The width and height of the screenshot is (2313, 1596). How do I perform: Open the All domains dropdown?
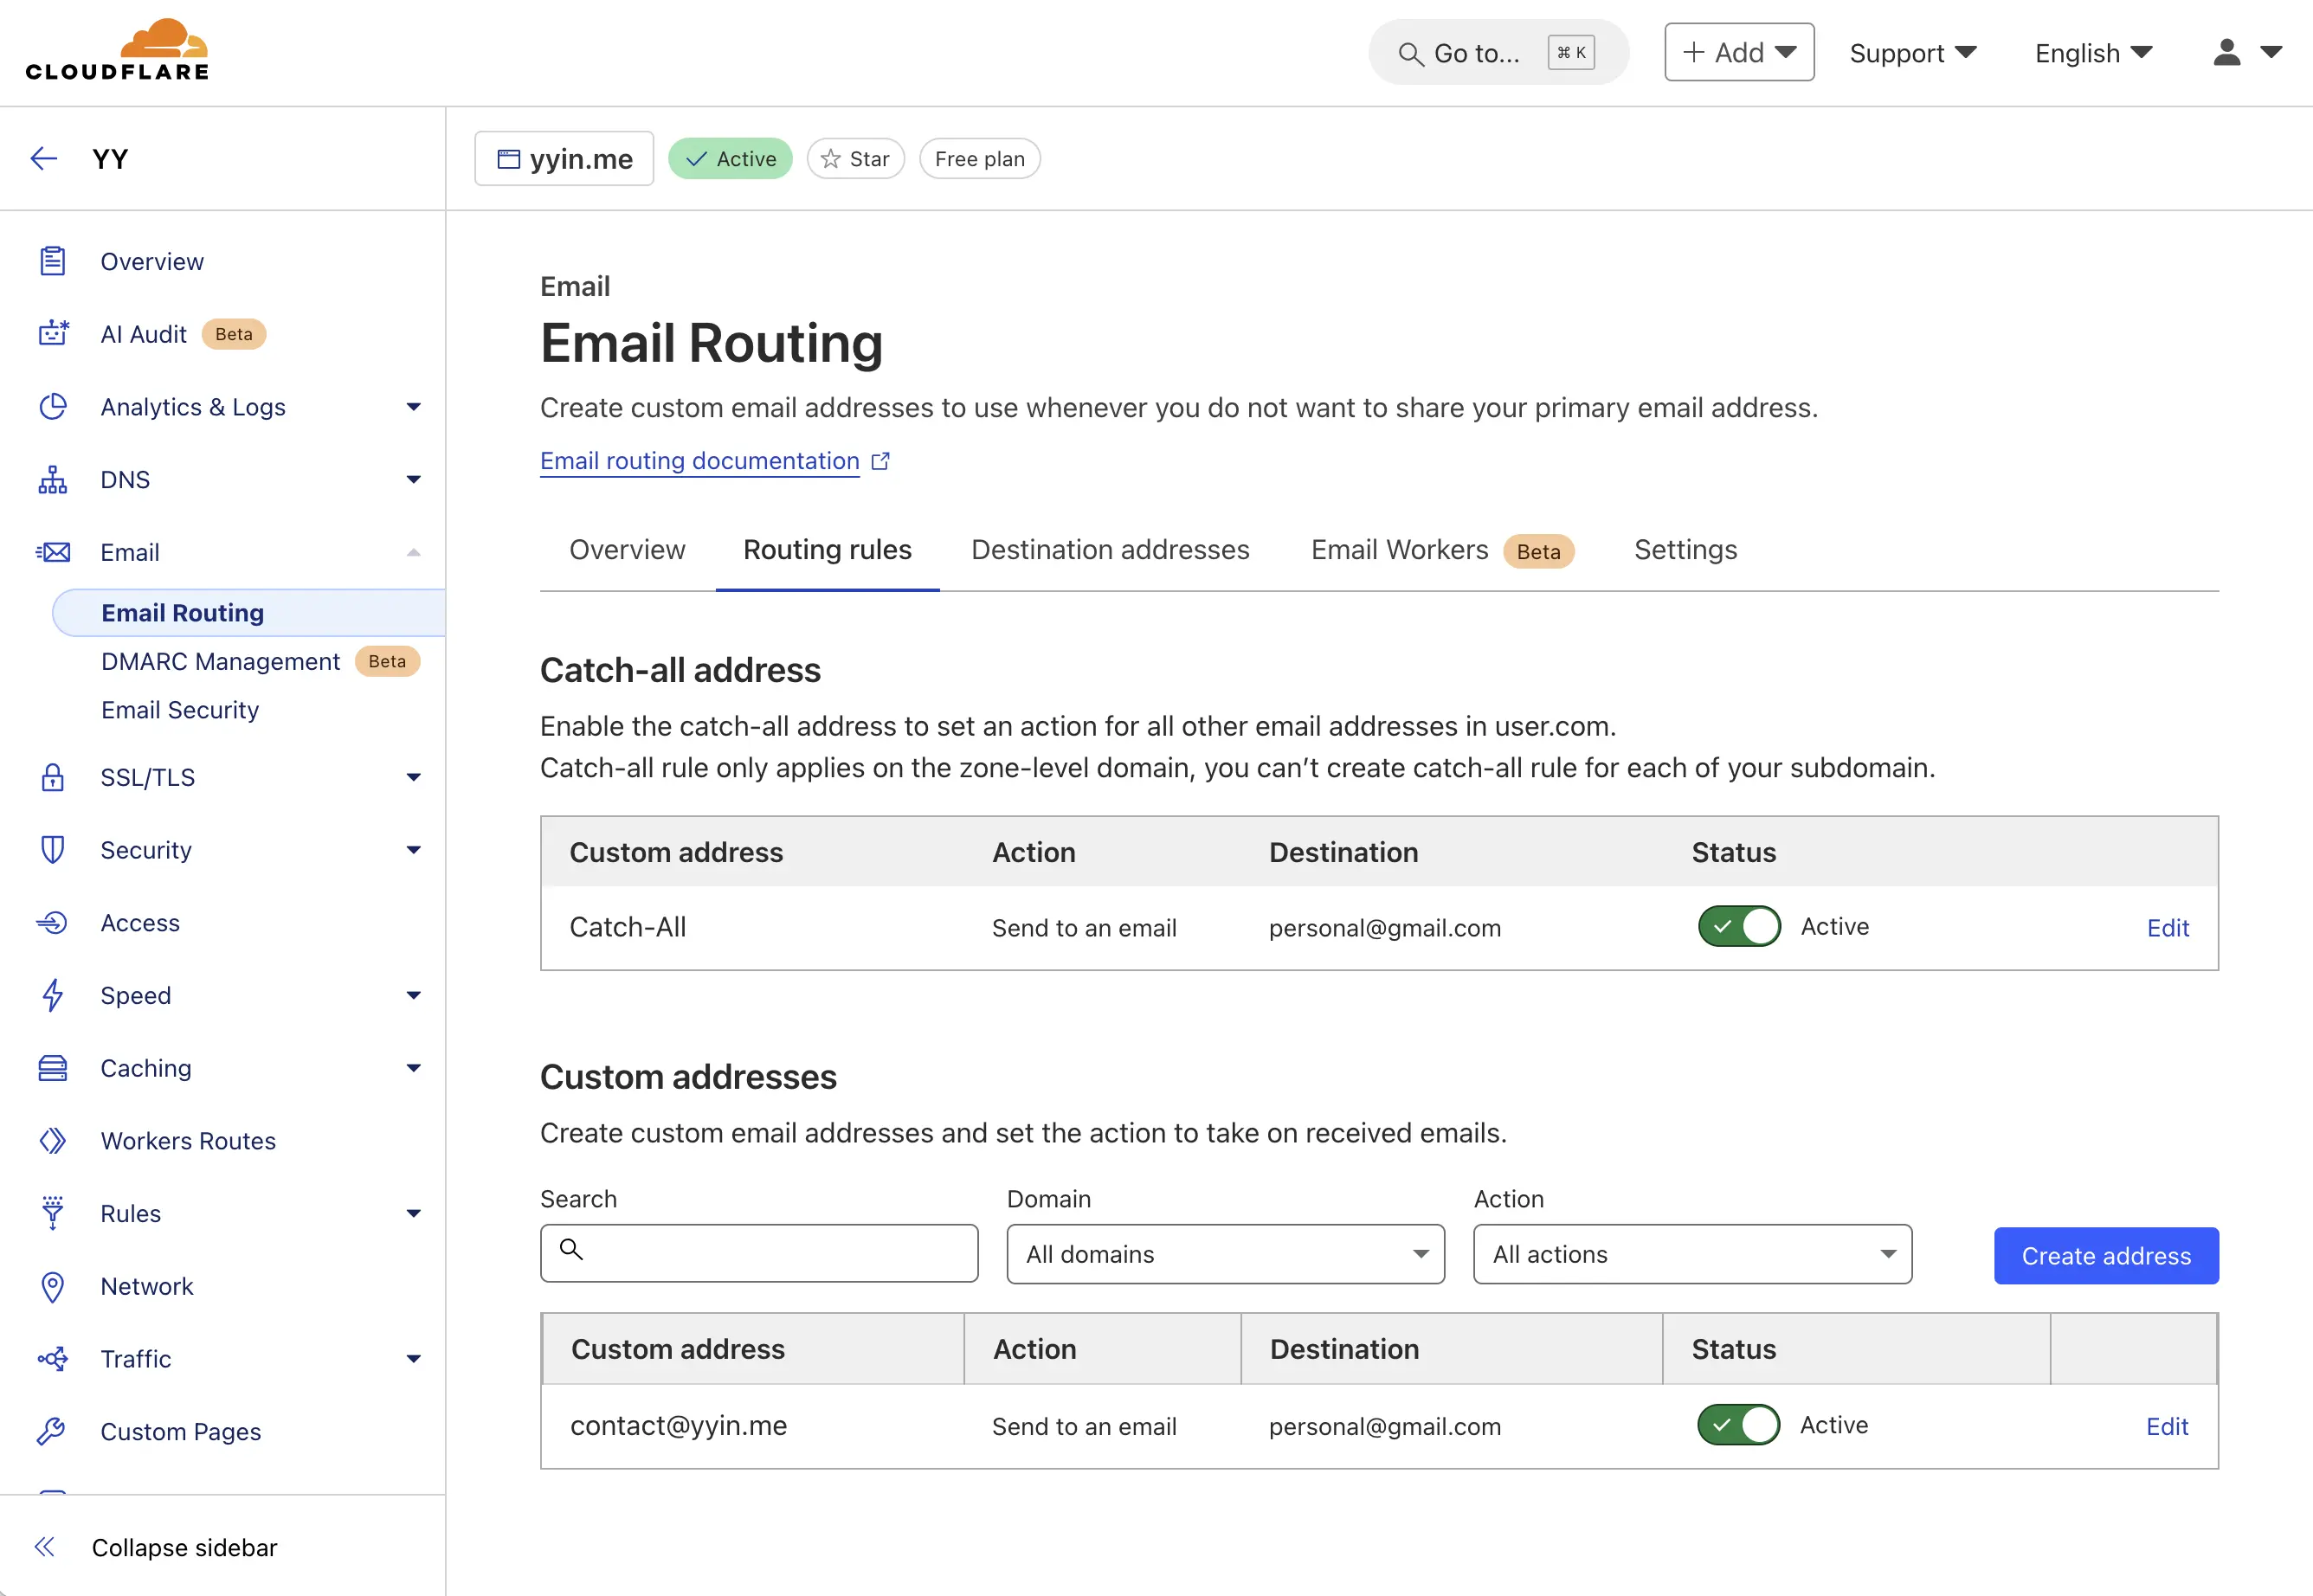tap(1225, 1254)
